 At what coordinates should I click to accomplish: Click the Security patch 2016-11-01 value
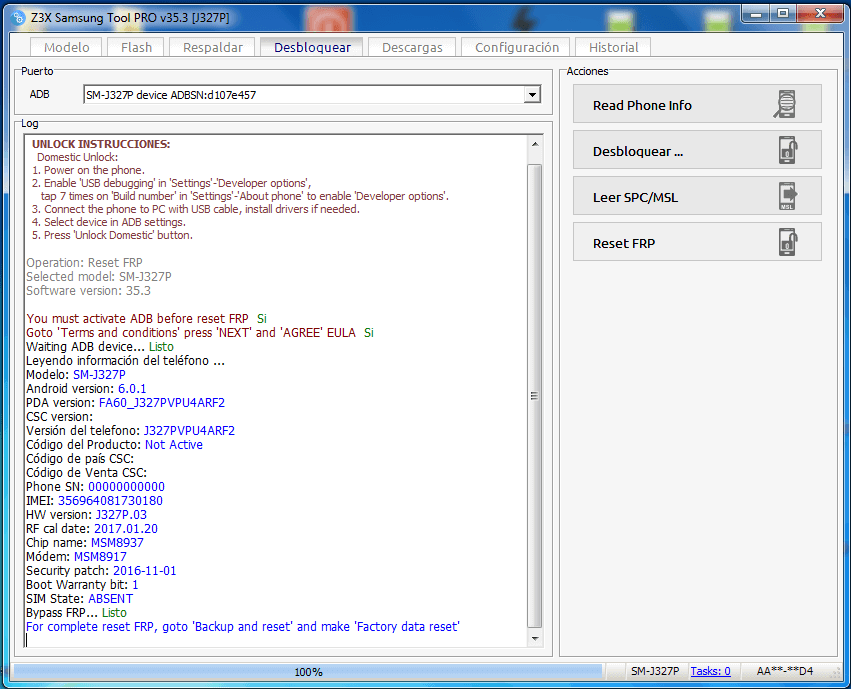(x=144, y=571)
